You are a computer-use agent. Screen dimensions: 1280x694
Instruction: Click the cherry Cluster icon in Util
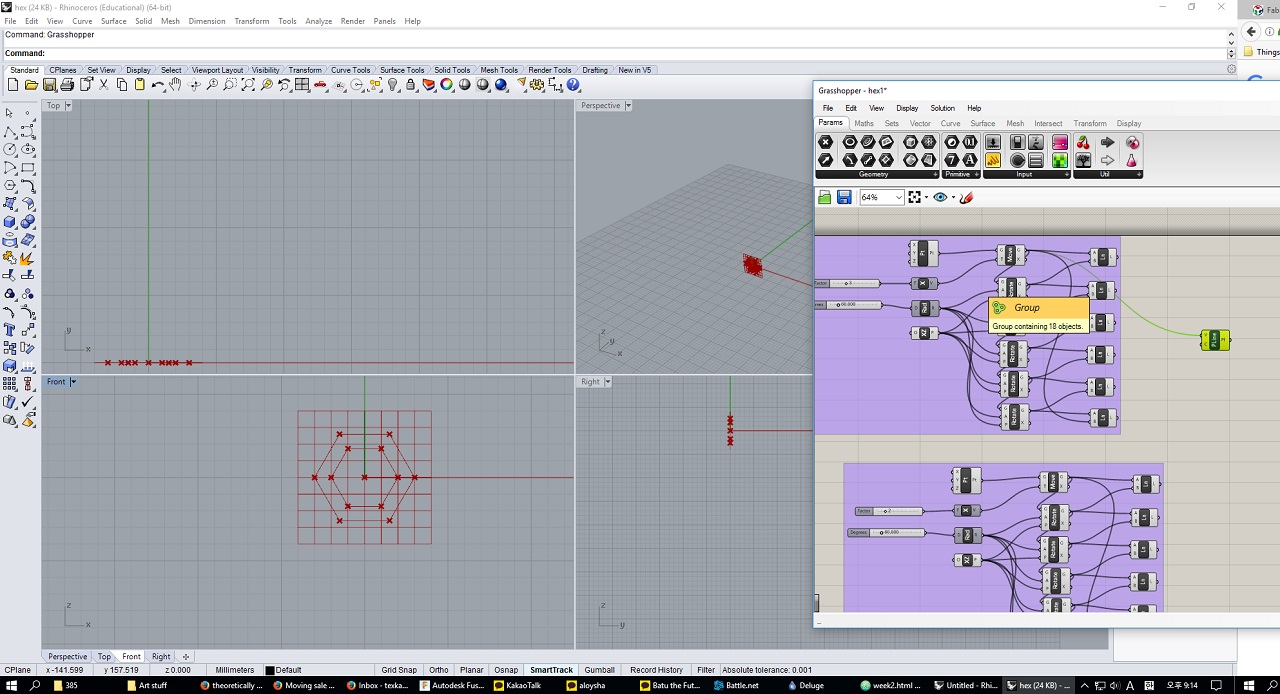pos(1083,142)
